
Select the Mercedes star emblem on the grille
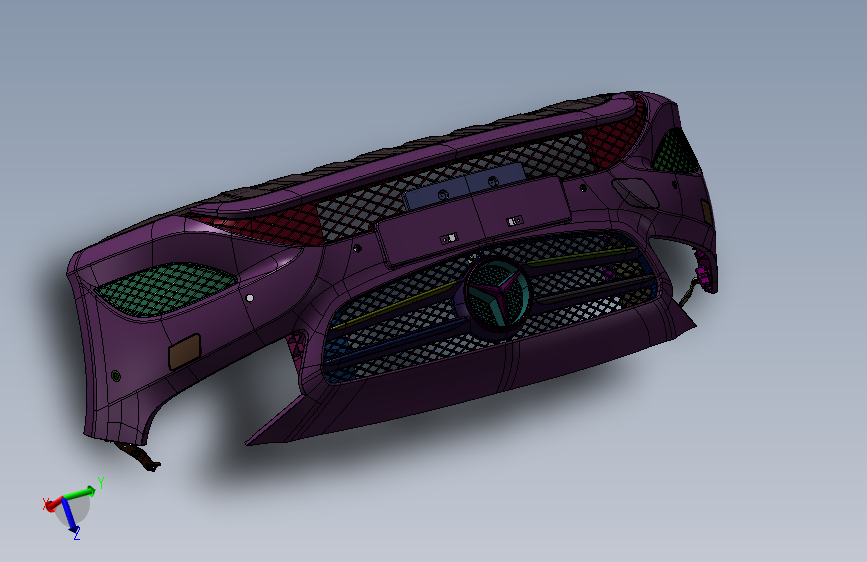497,295
